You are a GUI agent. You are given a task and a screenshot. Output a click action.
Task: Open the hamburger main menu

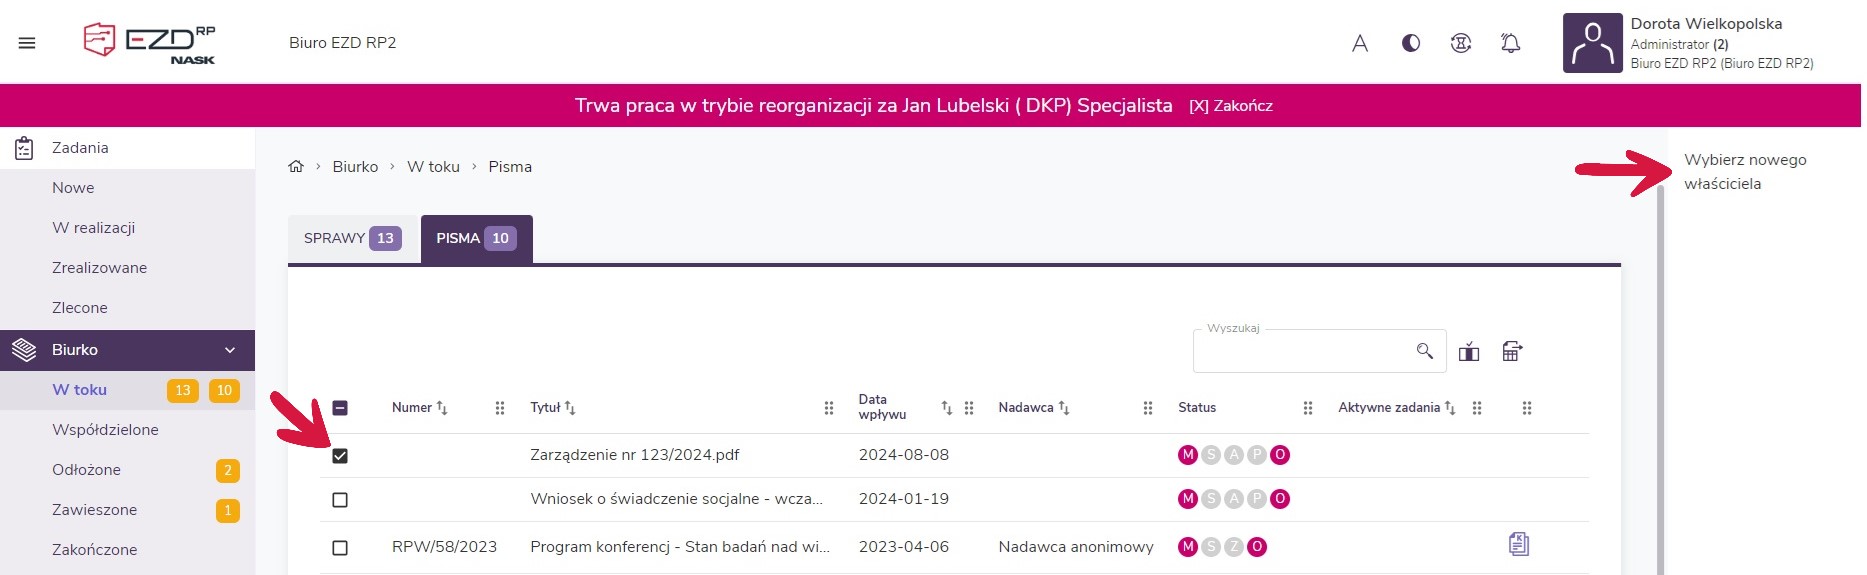coord(27,43)
